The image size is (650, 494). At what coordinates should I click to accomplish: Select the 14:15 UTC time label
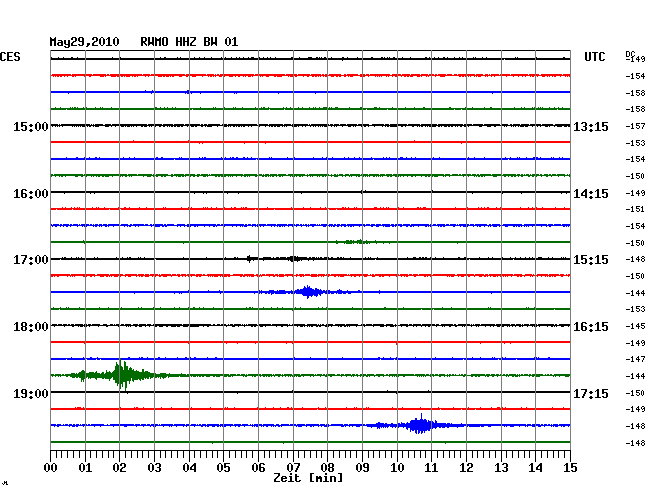click(591, 194)
